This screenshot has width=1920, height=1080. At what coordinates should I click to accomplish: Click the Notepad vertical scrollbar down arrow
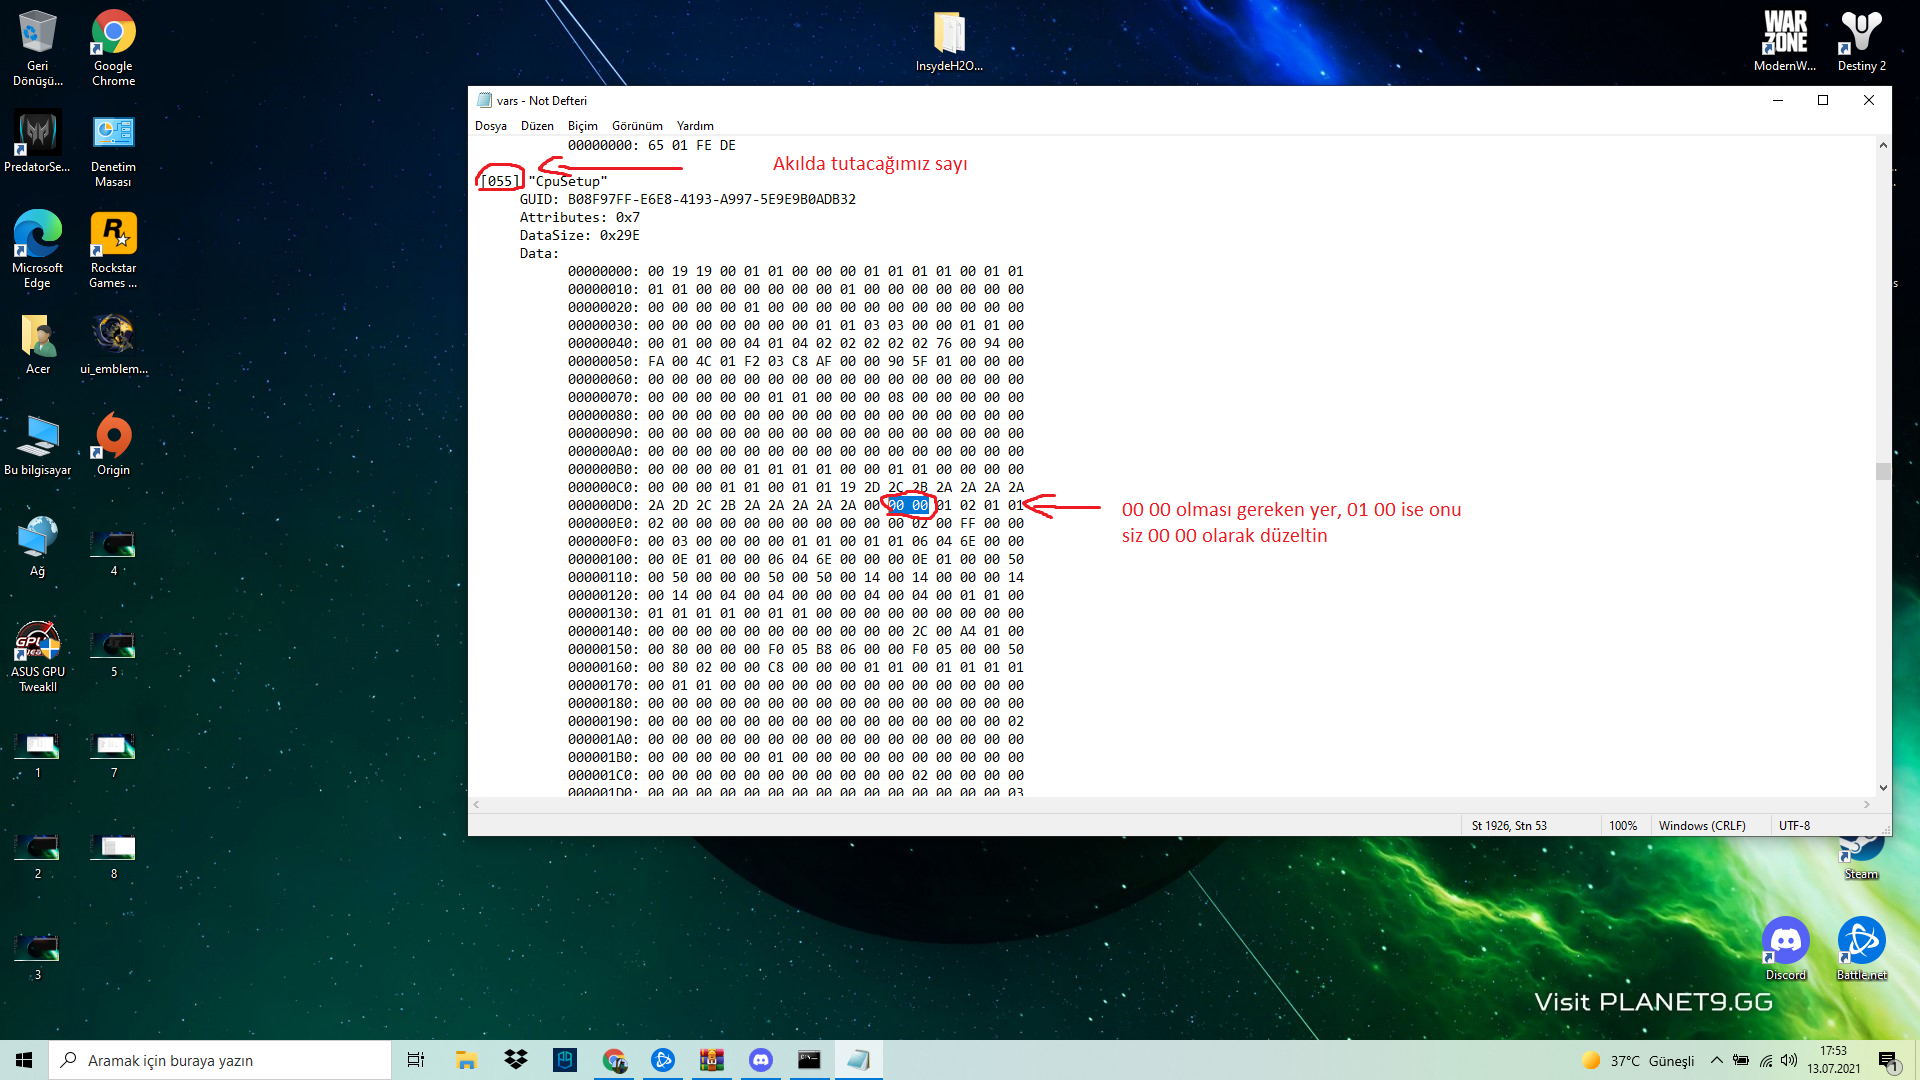(1883, 788)
